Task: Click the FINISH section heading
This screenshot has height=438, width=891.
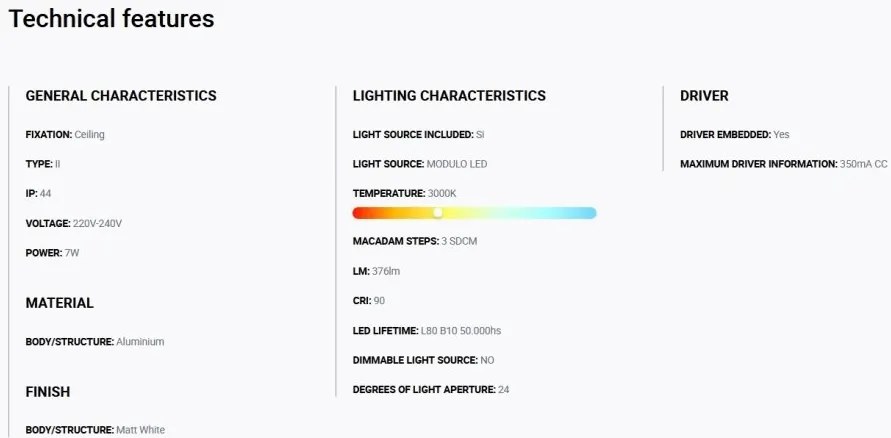Action: click(x=48, y=391)
